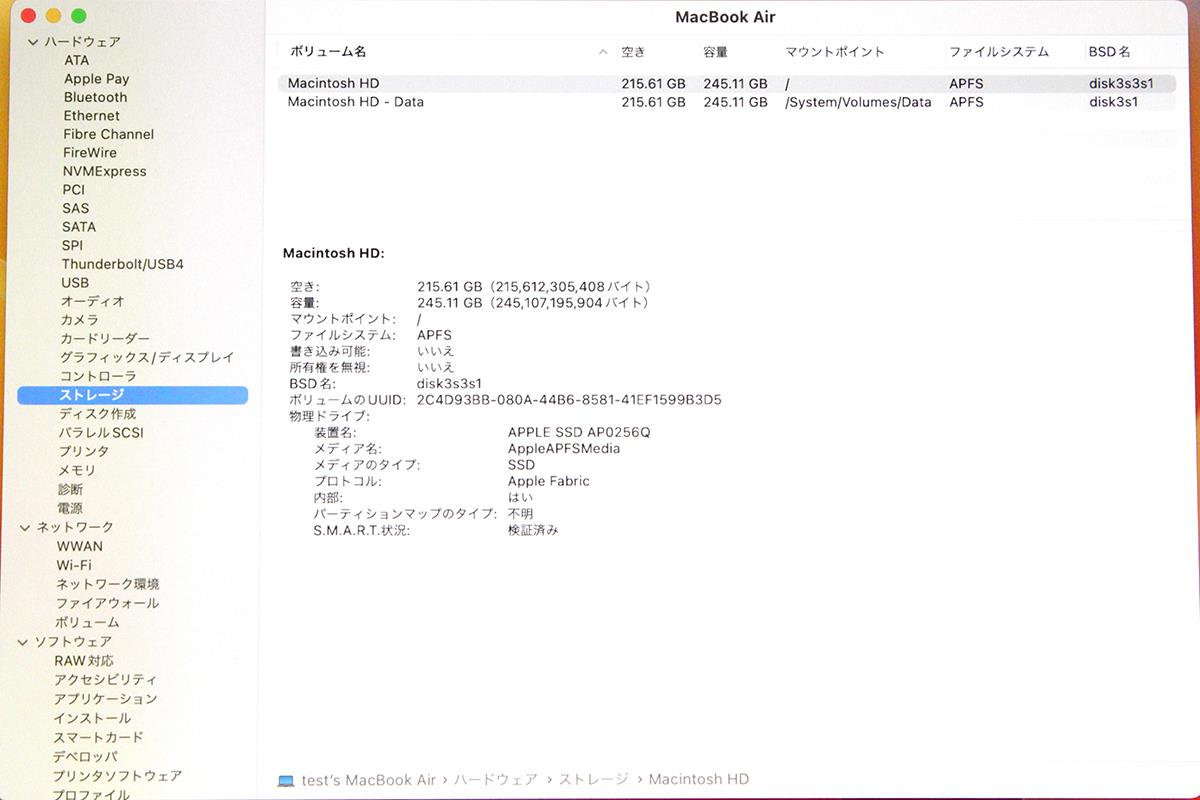The image size is (1200, 800).
Task: Collapse the ネットワーク section chevron
Action: coord(26,527)
